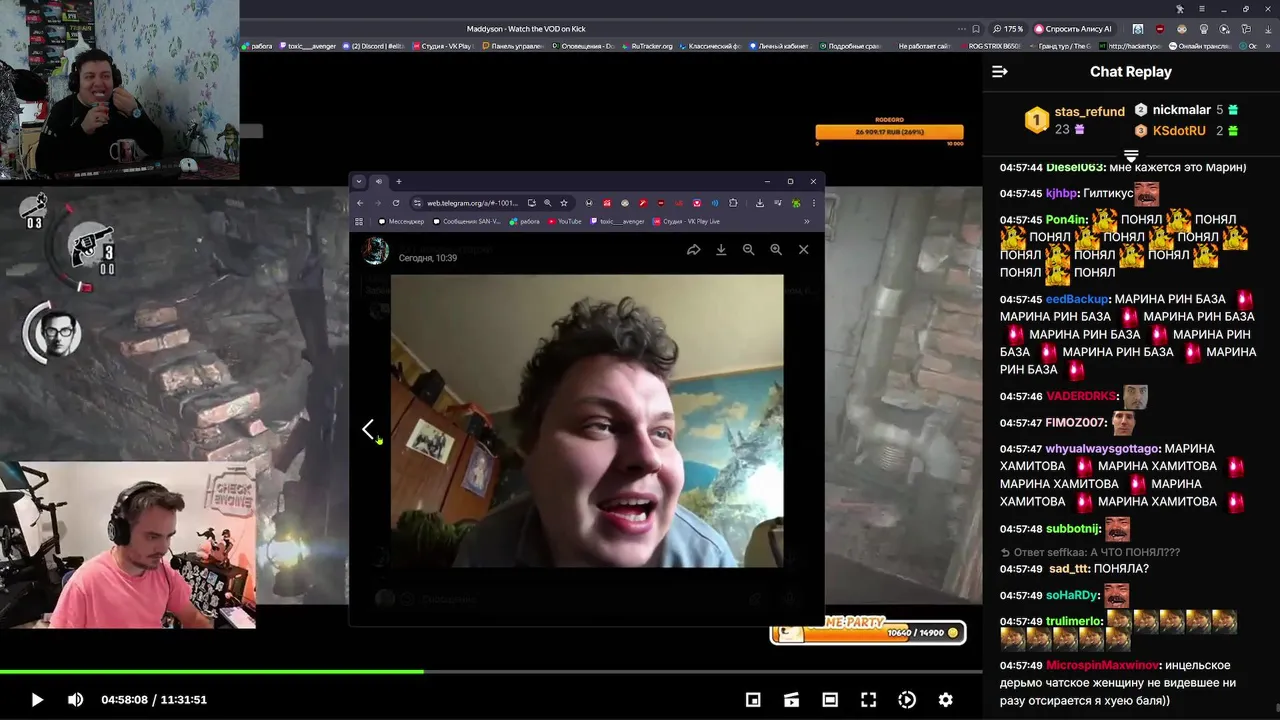This screenshot has height=720, width=1280.
Task: Go back in inner Chrome window
Action: (361, 203)
